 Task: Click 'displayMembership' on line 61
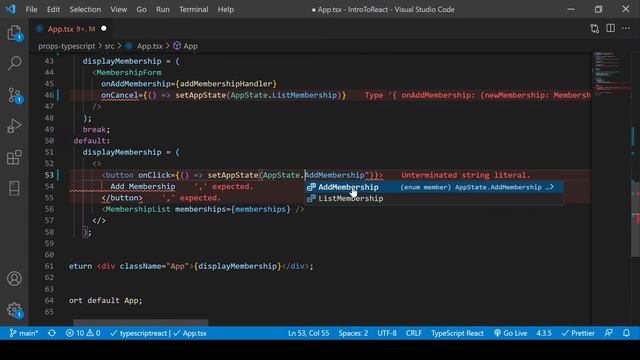pyautogui.click(x=238, y=266)
